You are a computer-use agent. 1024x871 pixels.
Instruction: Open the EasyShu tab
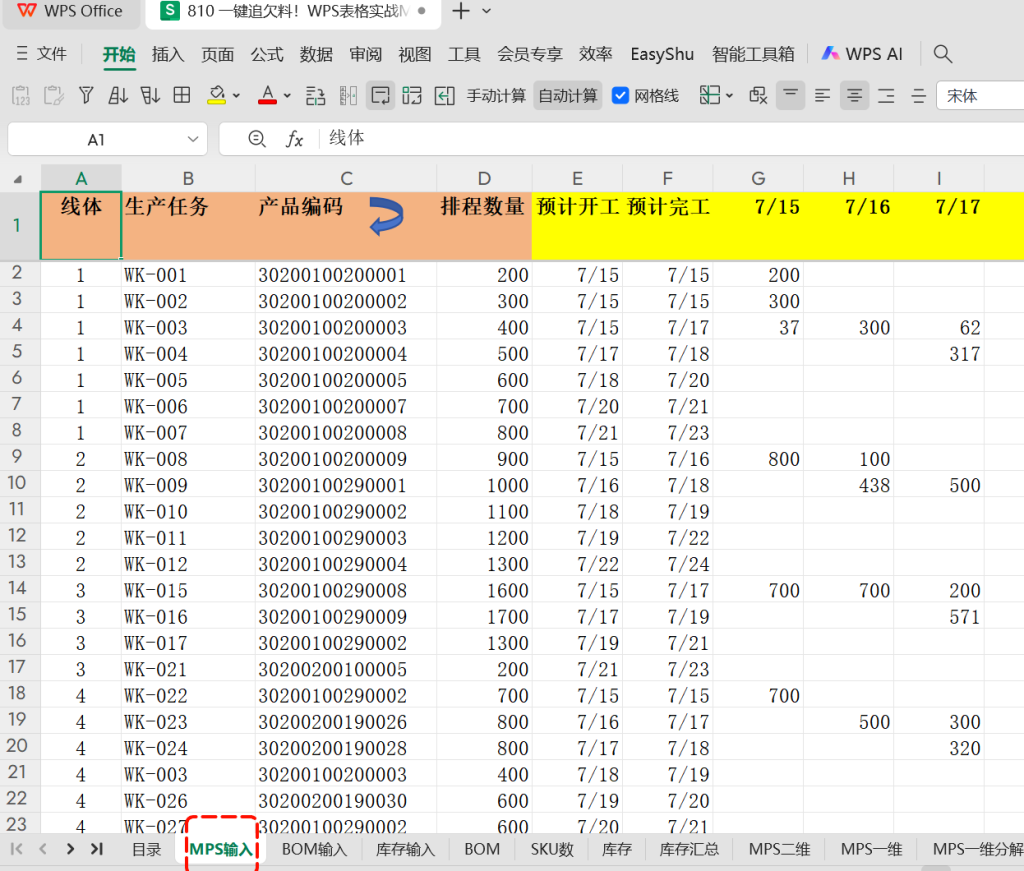(662, 54)
